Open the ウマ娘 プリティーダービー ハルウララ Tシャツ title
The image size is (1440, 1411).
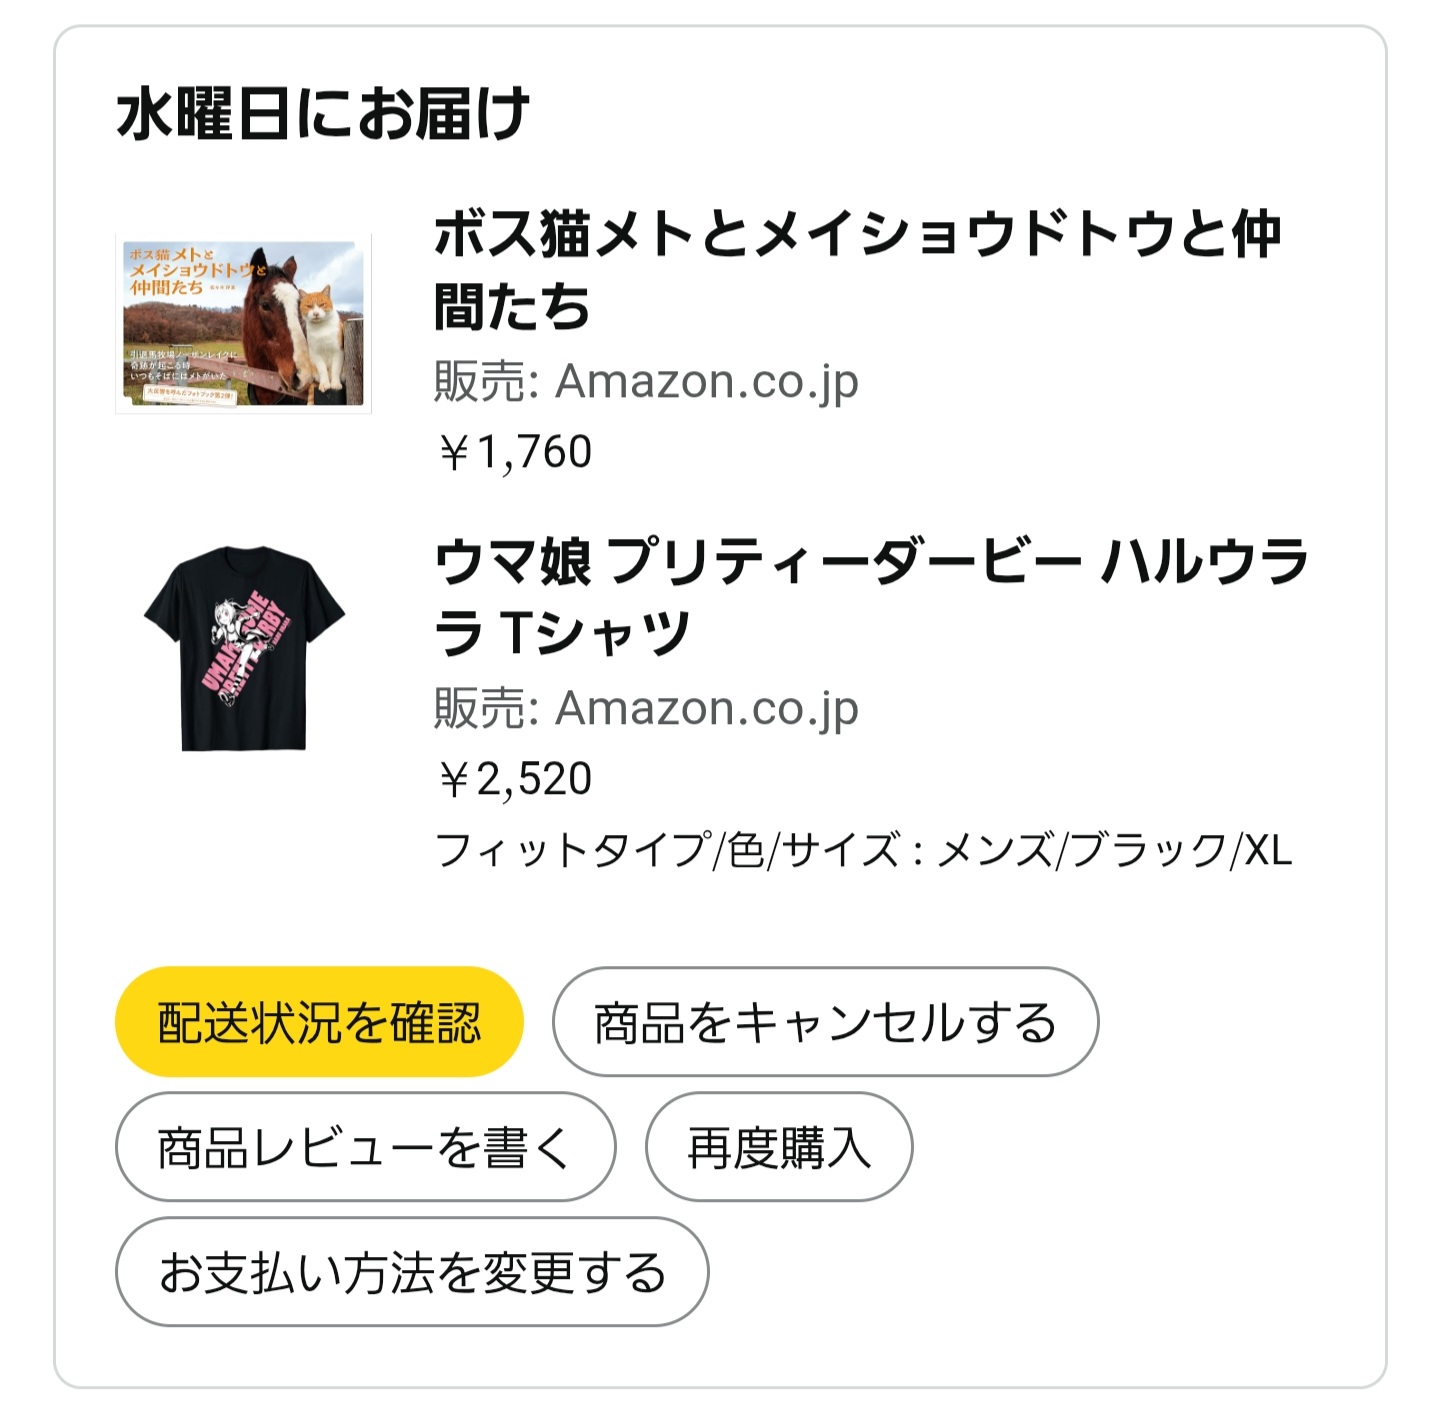pyautogui.click(x=870, y=595)
